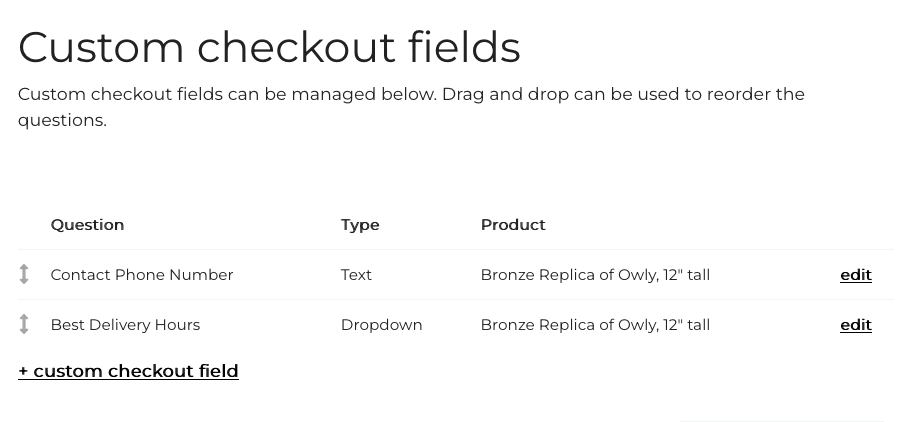
Task: Grab the Best Delivery Hours reorder handle
Action: tap(24, 325)
